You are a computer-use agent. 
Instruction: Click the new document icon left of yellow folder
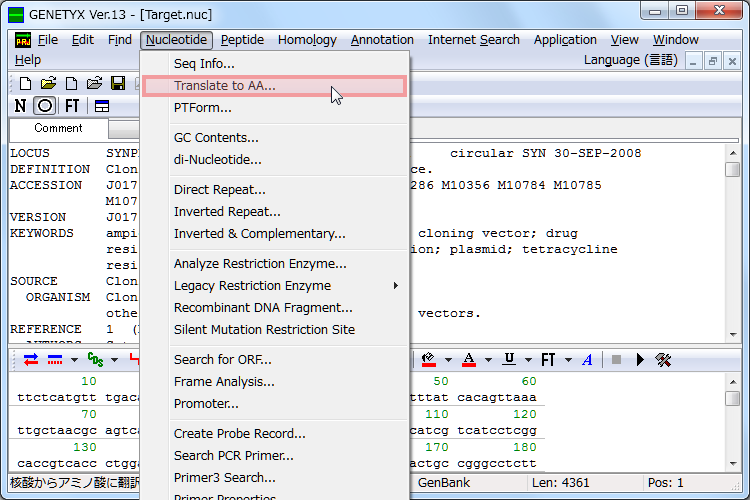point(25,83)
